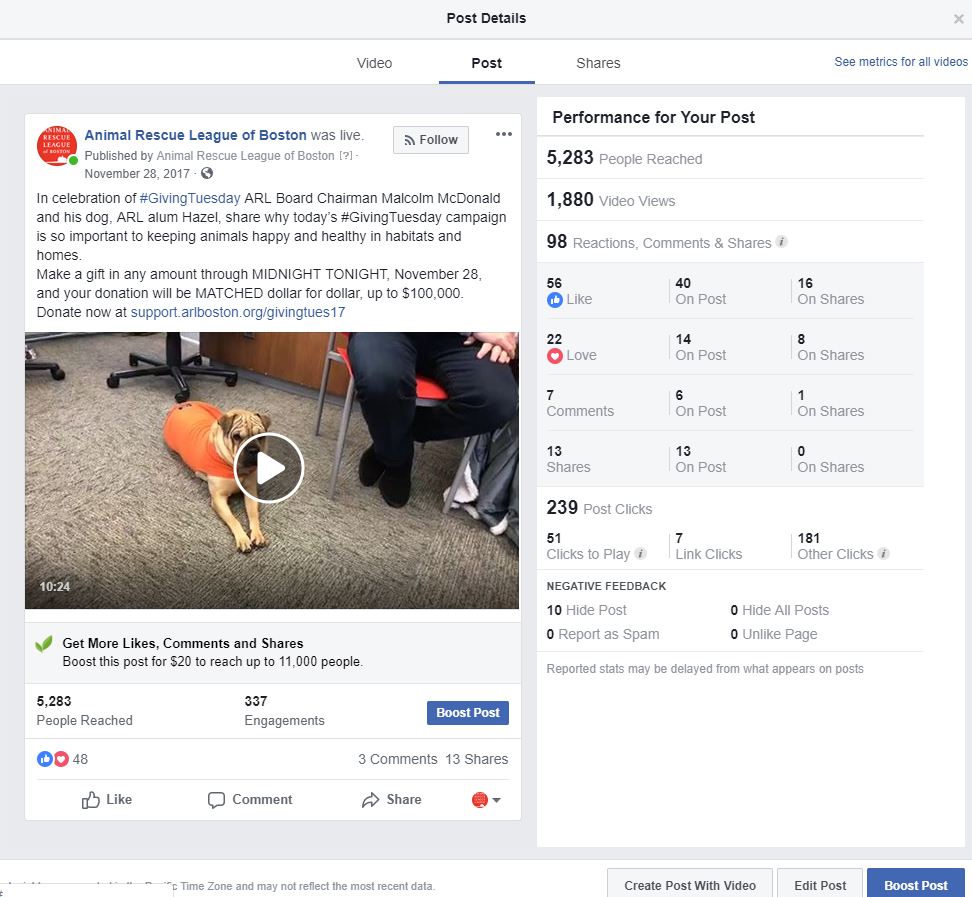Viewport: 972px width, 897px height.
Task: Open the post options ellipsis menu
Action: click(503, 135)
